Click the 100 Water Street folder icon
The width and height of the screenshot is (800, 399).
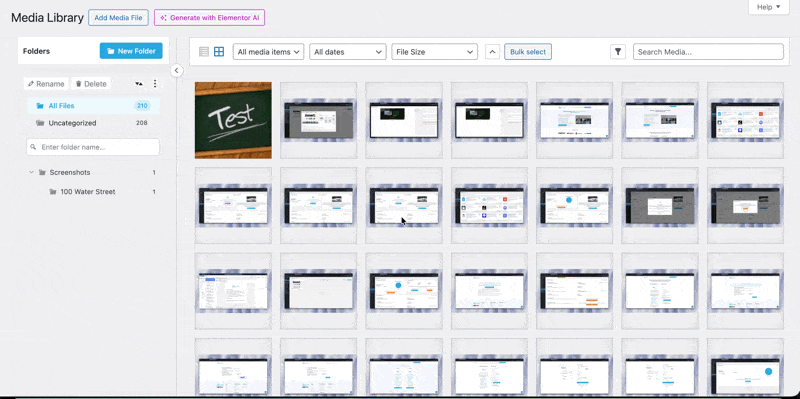coord(53,192)
